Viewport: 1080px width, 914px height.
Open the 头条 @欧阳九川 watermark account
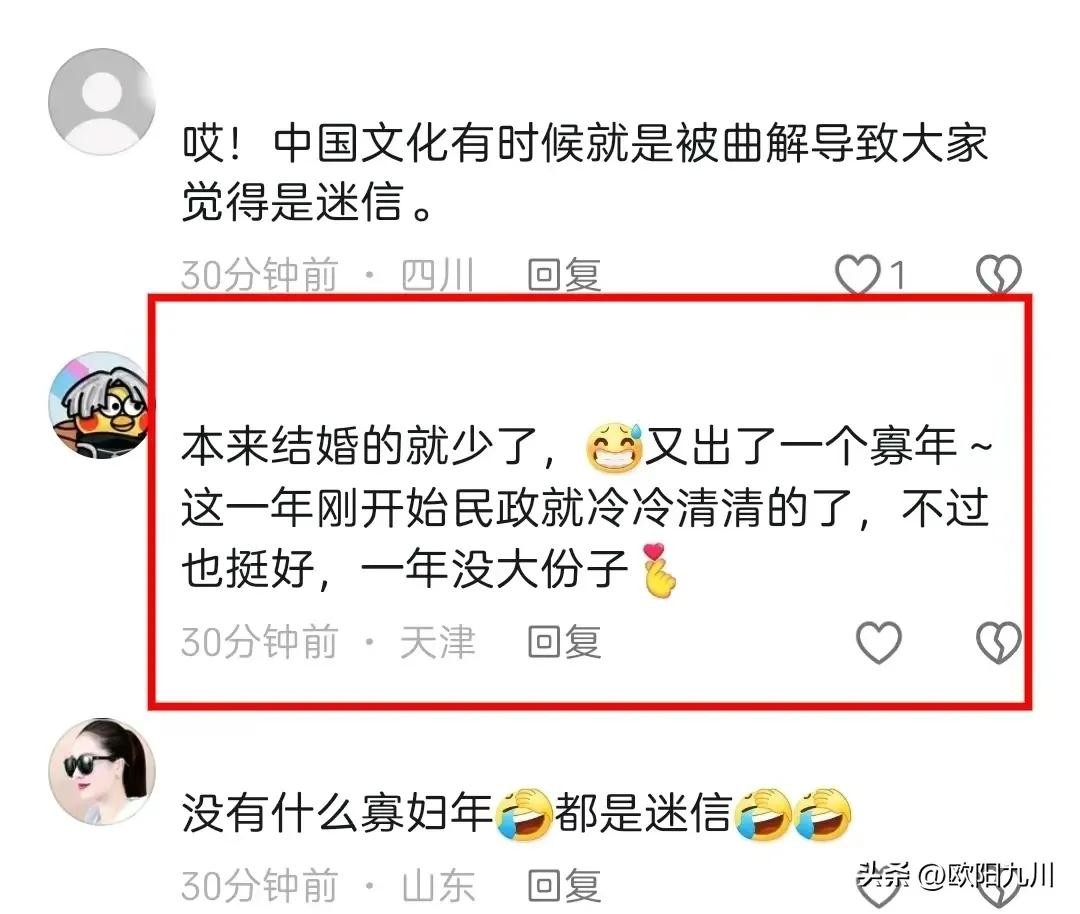[955, 875]
